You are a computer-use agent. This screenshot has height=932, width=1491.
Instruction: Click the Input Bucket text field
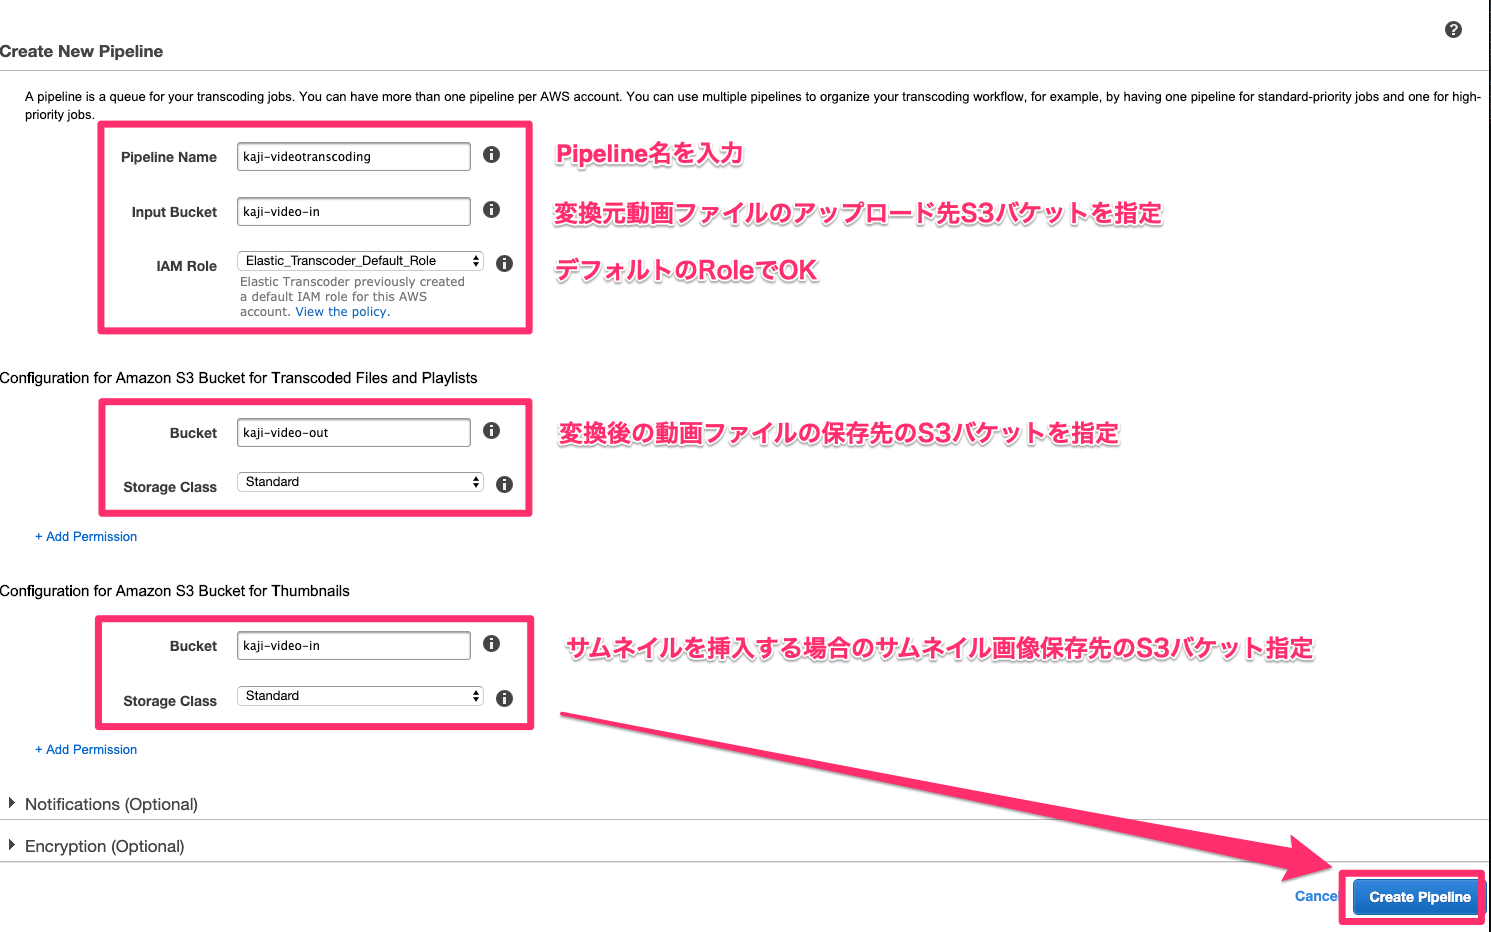[353, 211]
